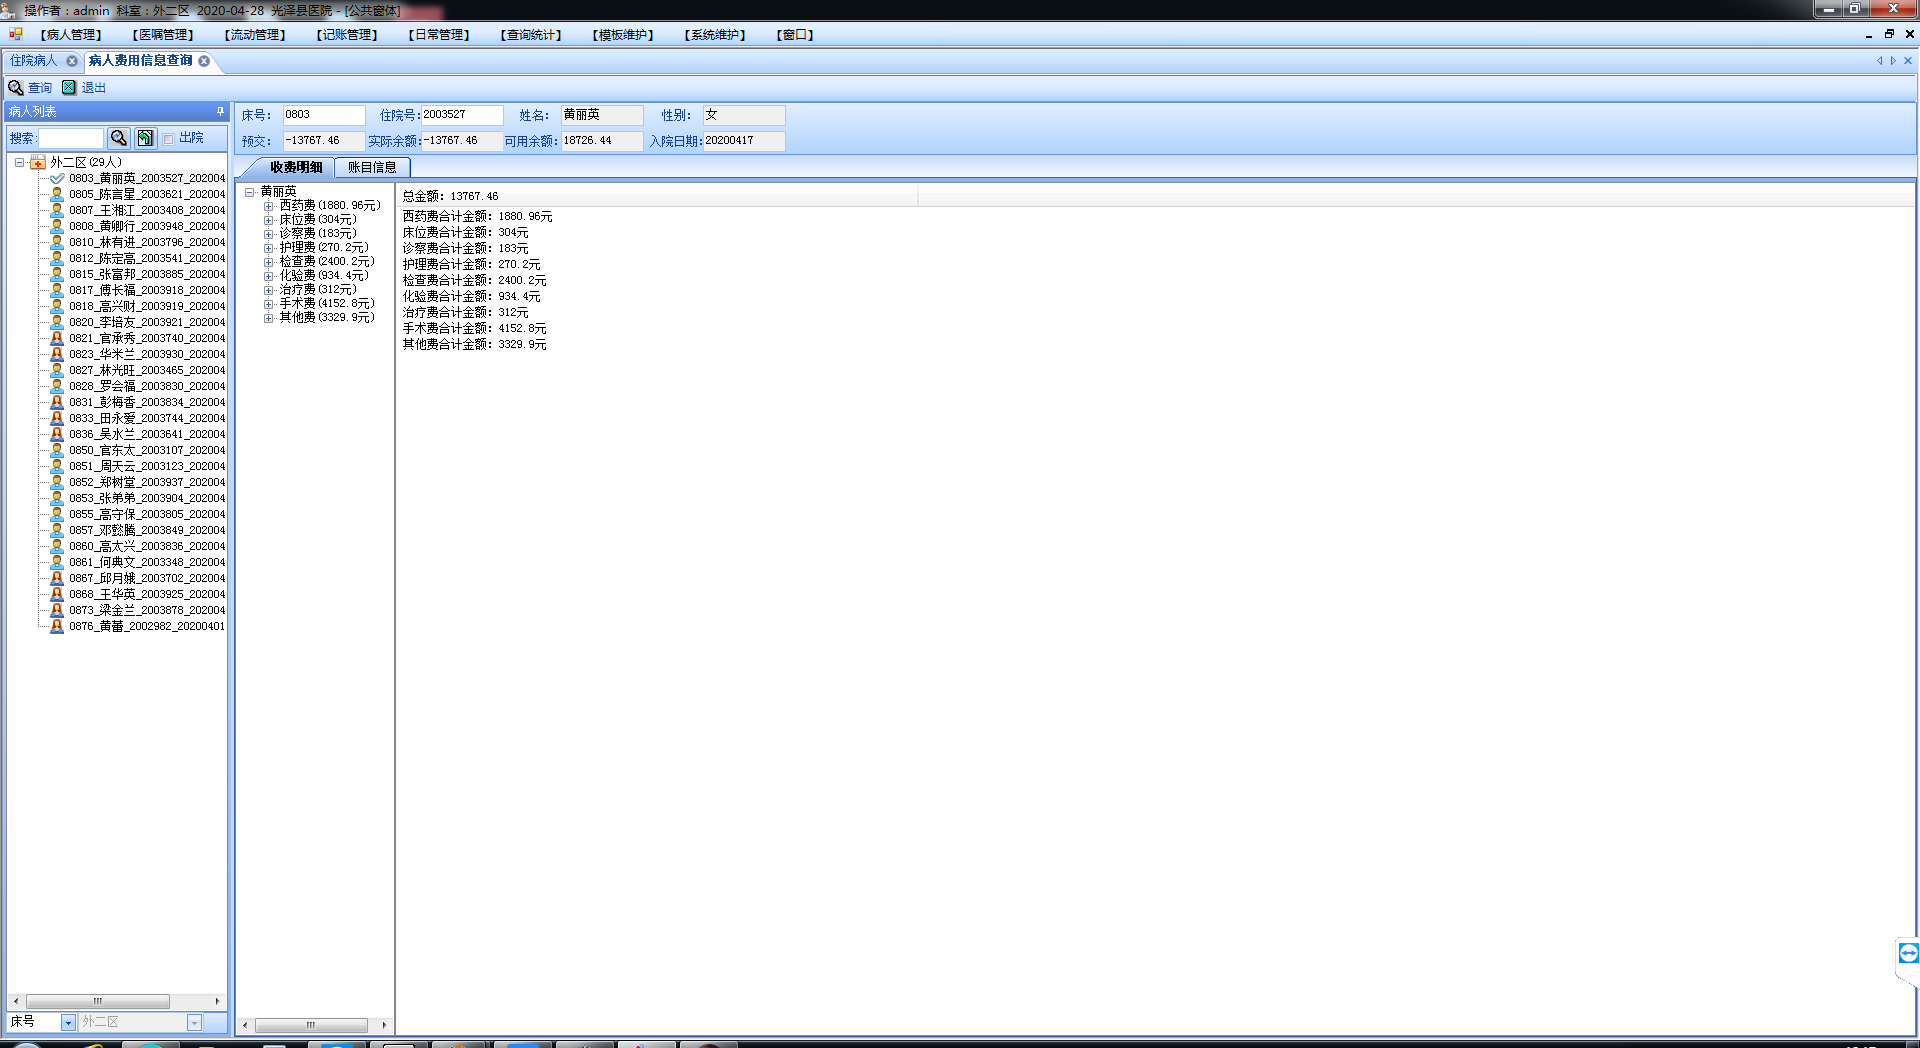This screenshot has height=1048, width=1920.
Task: Click the 入院日期 field showing 20200417
Action: point(744,141)
